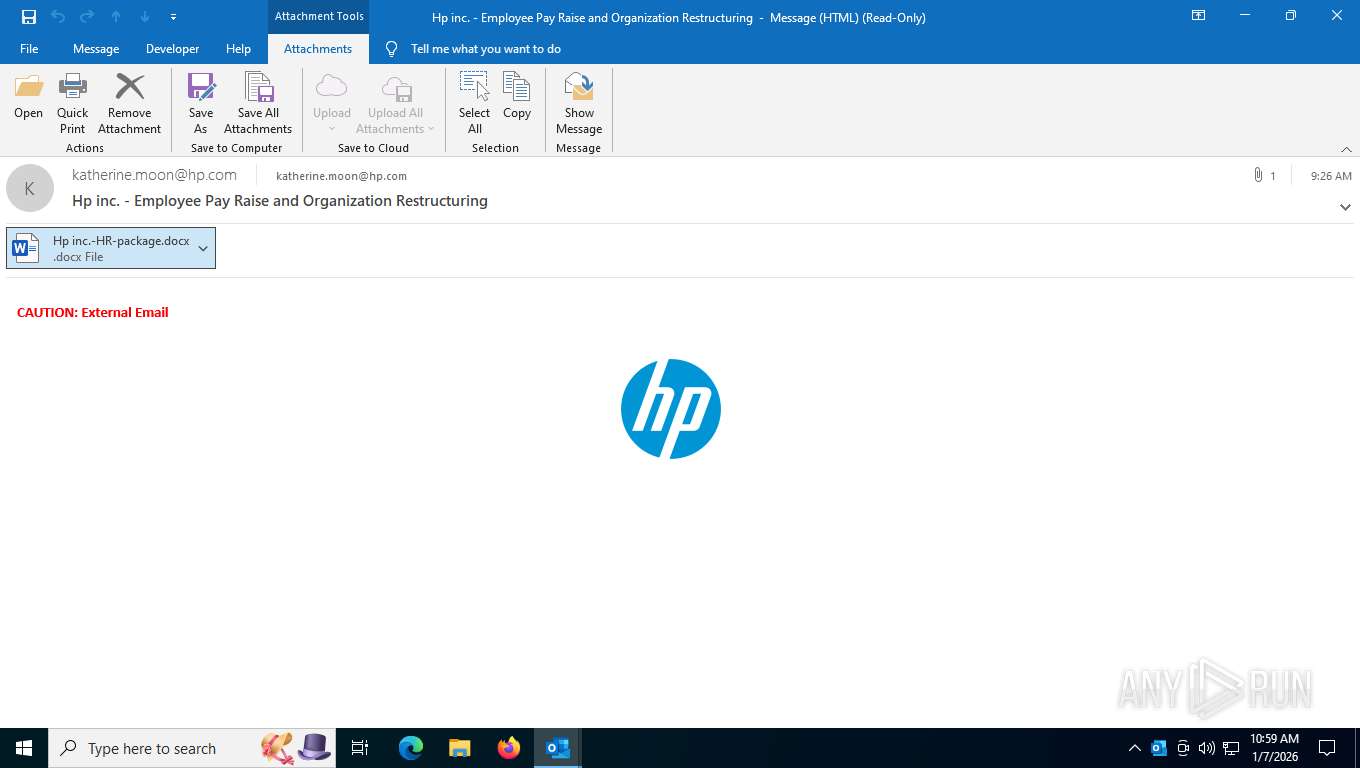Select the Attachments tab
This screenshot has height=768, width=1360.
tap(318, 49)
